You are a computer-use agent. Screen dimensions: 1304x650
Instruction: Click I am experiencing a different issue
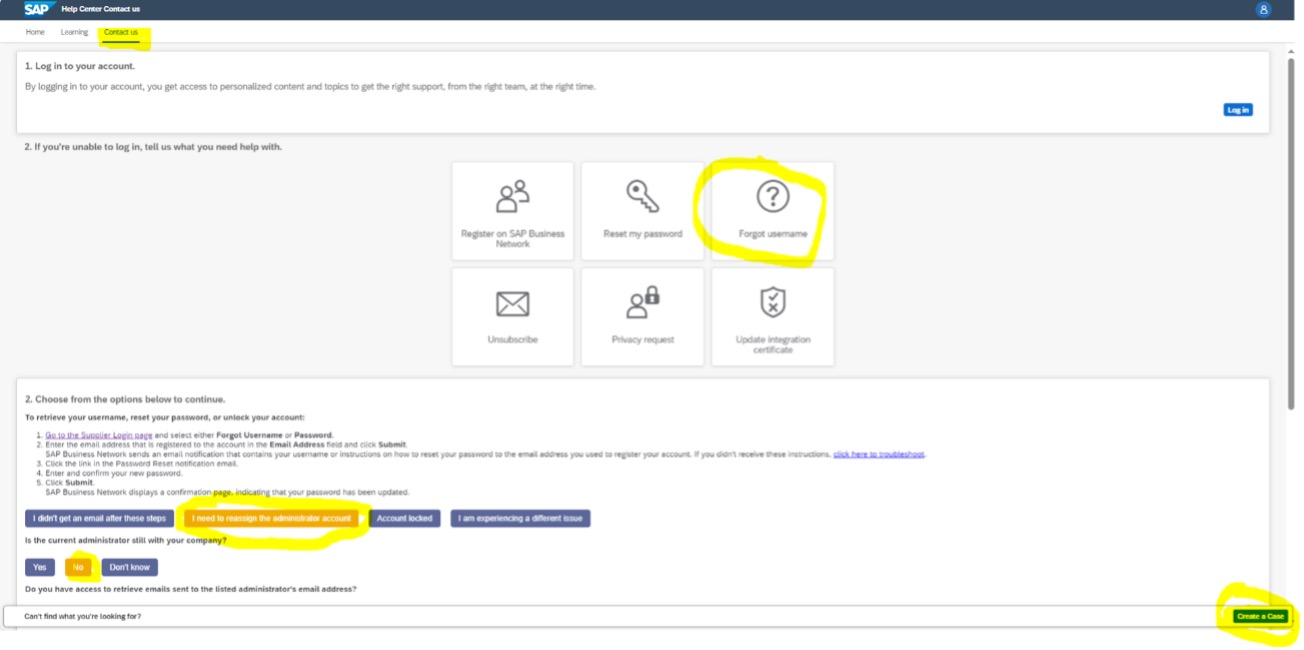click(x=520, y=518)
